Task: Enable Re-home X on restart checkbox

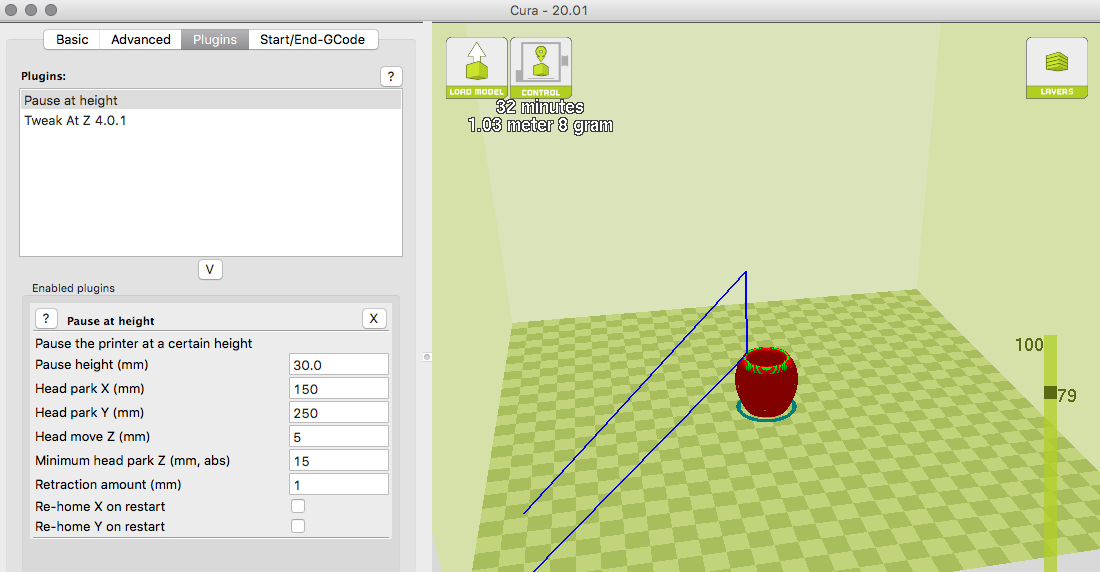Action: click(298, 506)
